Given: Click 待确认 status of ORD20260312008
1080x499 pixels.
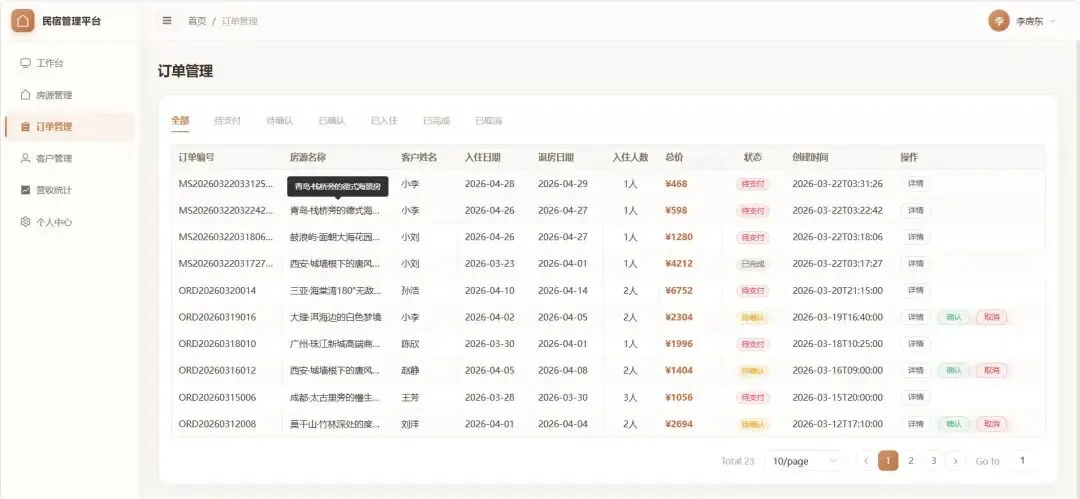Looking at the screenshot, I should (753, 424).
